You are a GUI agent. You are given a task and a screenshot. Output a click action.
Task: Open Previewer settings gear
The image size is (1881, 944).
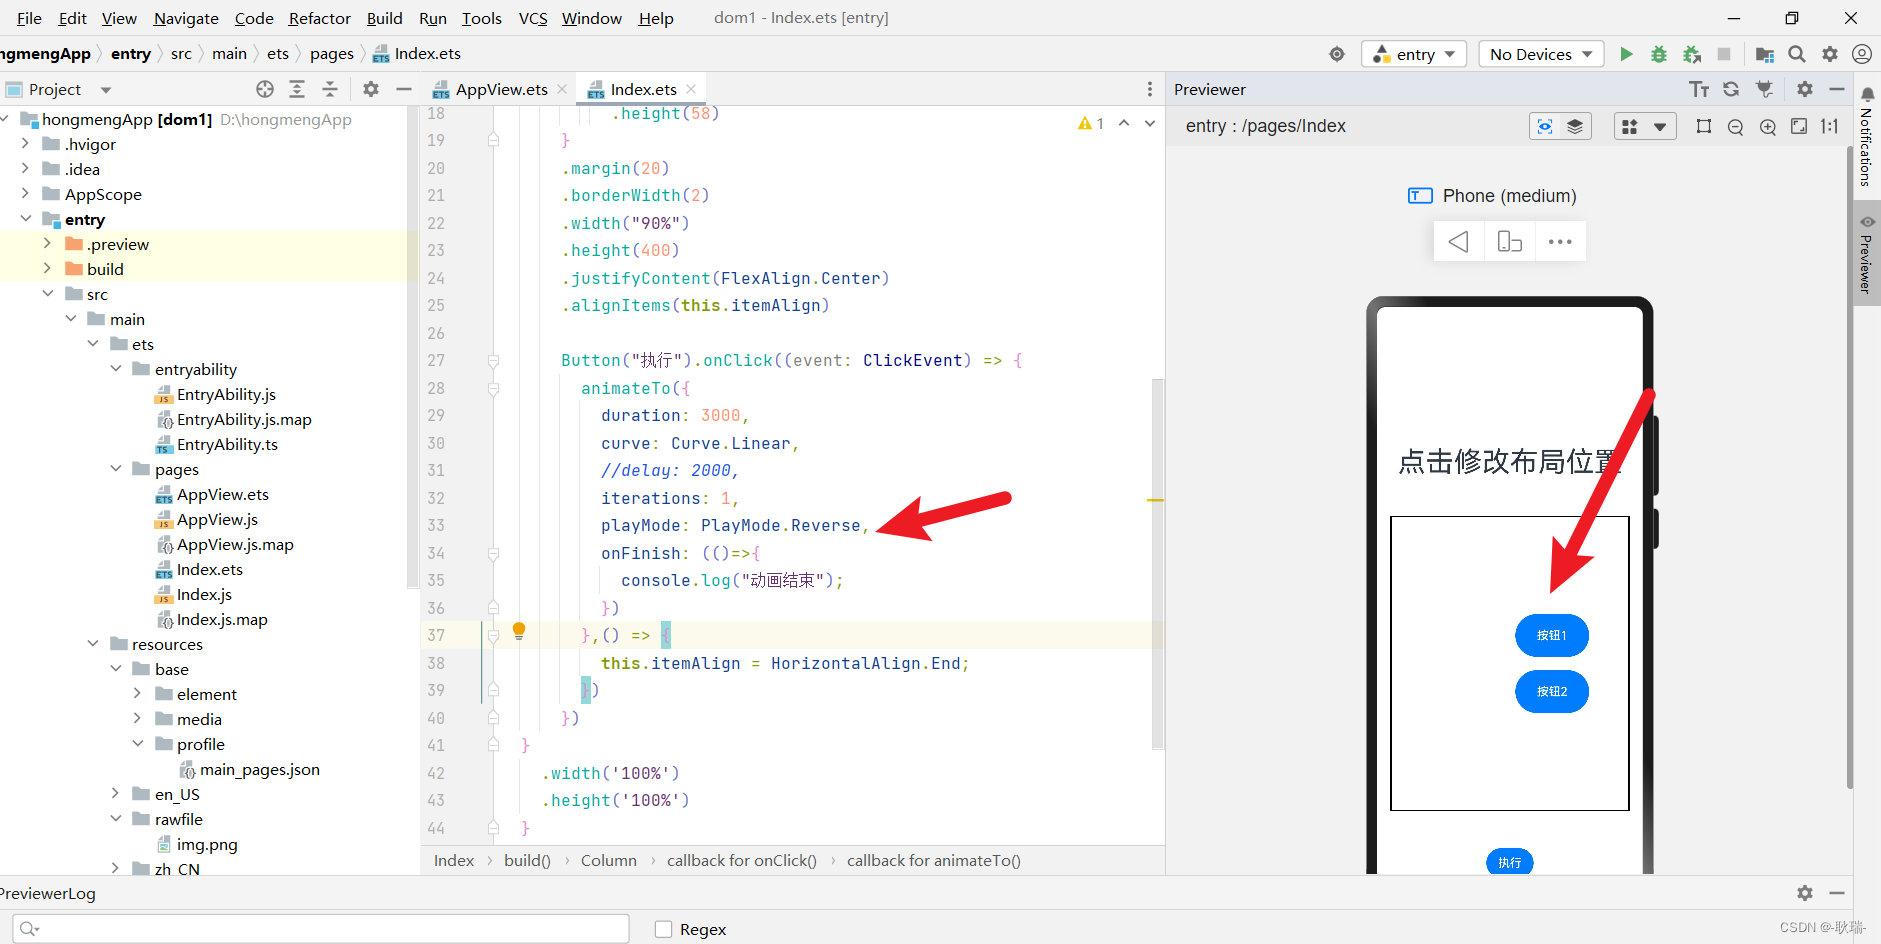click(x=1805, y=89)
